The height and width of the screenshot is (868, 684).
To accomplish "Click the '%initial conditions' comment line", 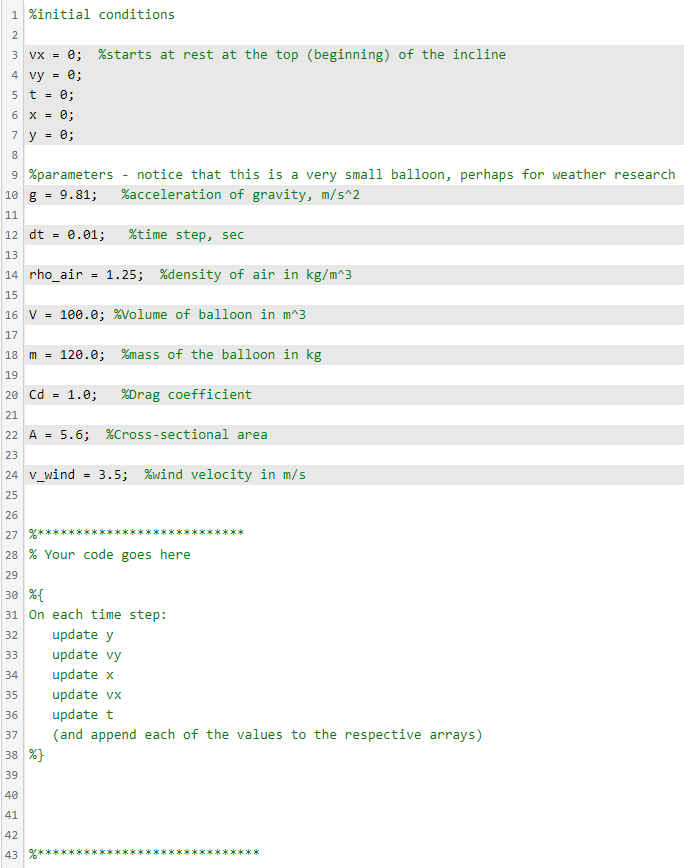I will [102, 15].
